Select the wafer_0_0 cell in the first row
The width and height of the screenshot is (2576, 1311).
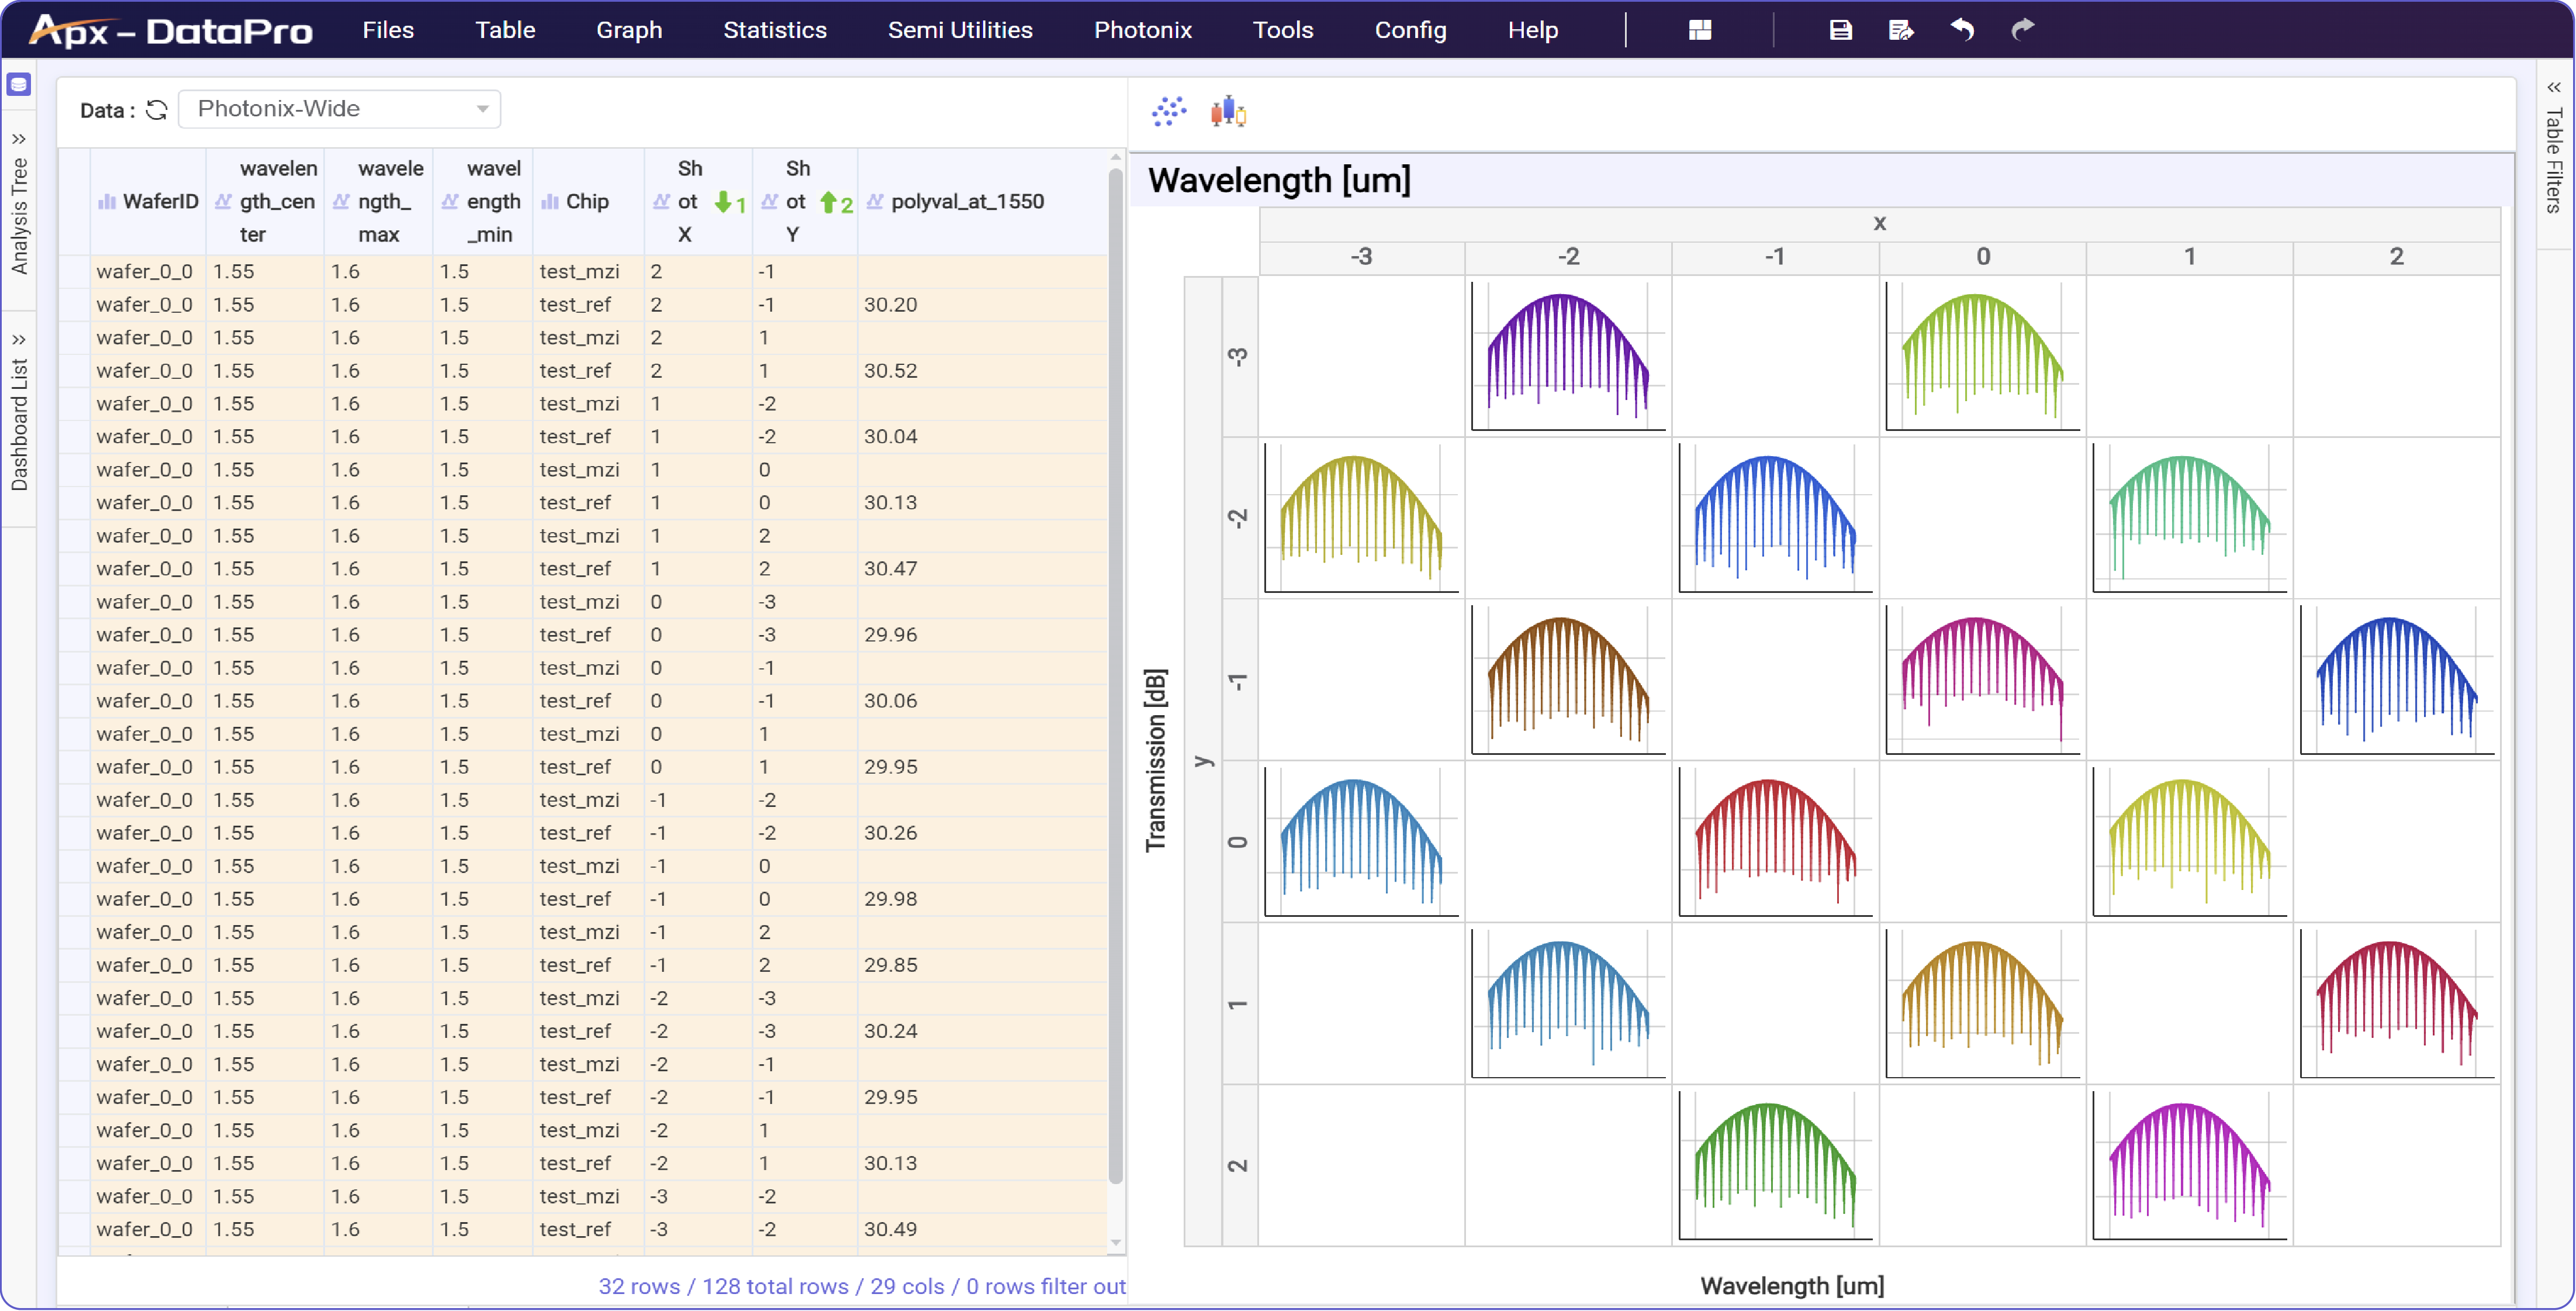point(146,270)
